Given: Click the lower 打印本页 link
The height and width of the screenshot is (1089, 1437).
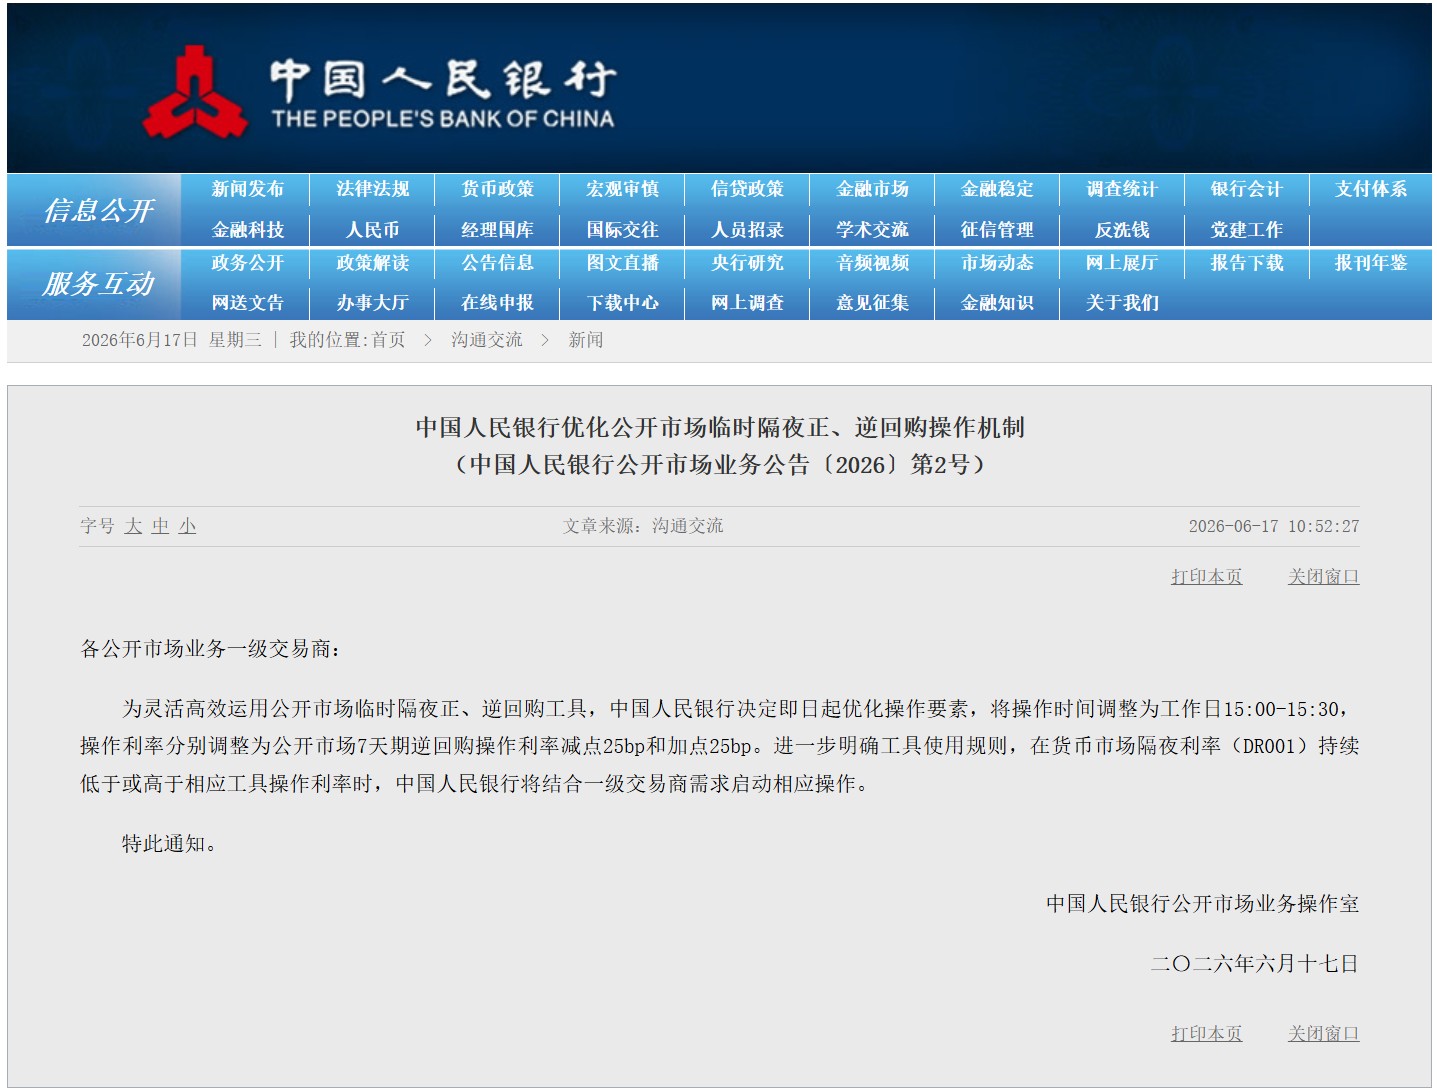Looking at the screenshot, I should point(1207,1034).
